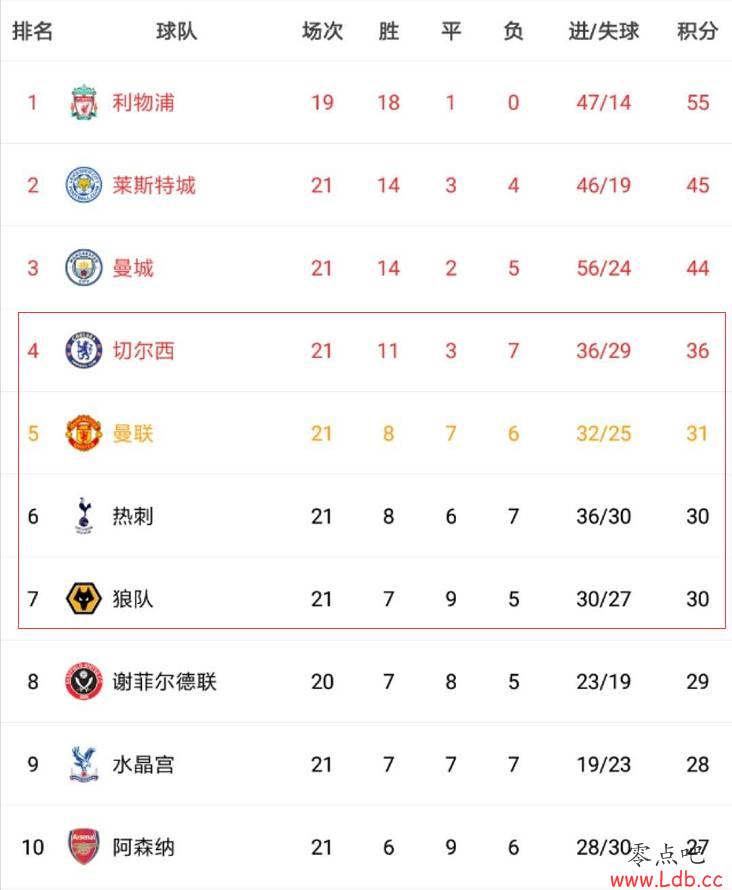Select the Tottenham cockerel logo

(83, 515)
